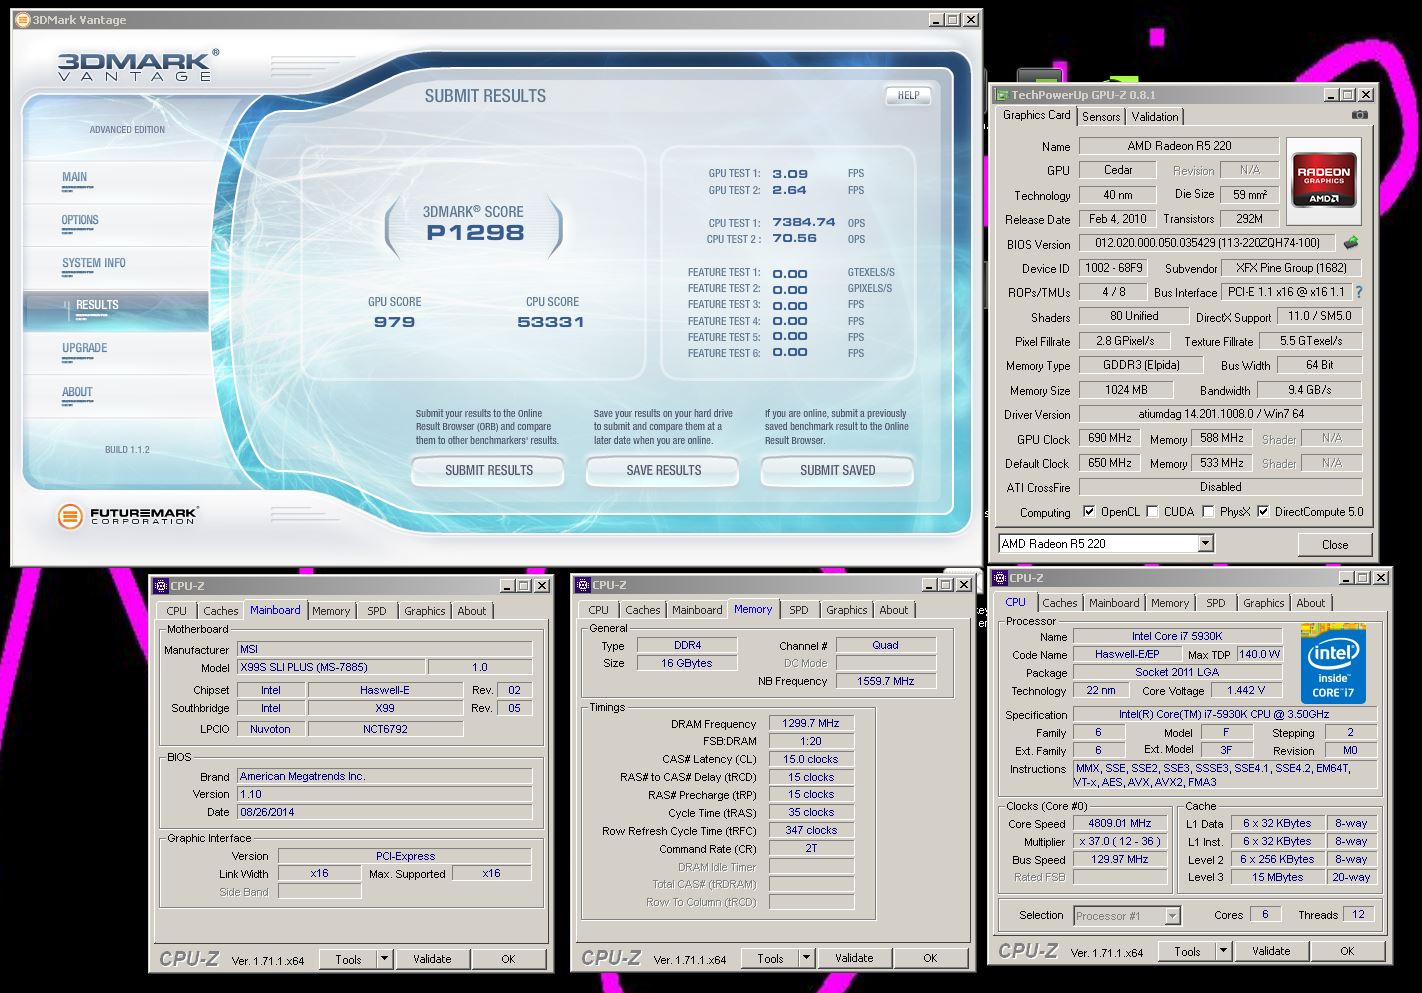Image resolution: width=1422 pixels, height=993 pixels.
Task: Toggle the CUDA checkbox in GPU-Z
Action: (1152, 512)
